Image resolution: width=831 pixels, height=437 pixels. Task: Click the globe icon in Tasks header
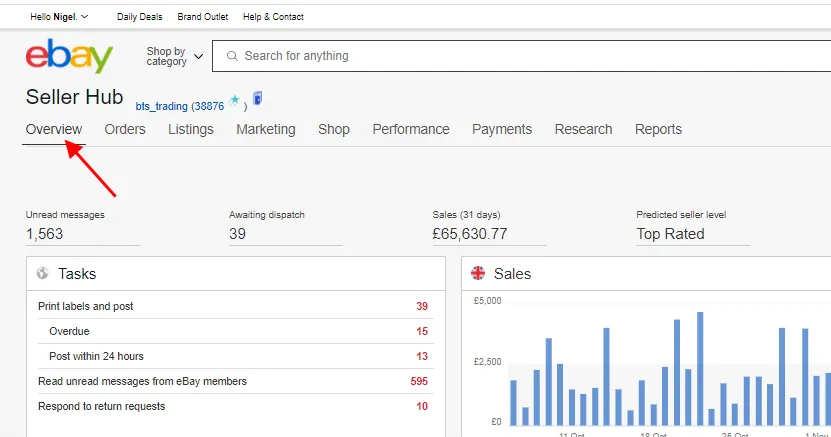(x=42, y=273)
